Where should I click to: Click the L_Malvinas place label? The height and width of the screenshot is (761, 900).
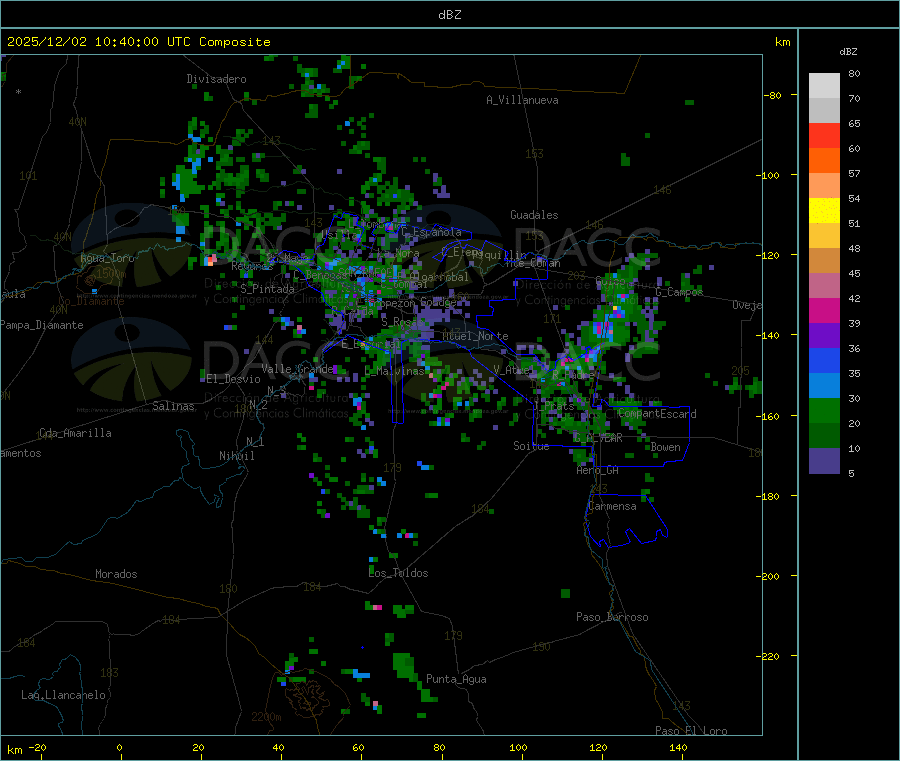394,371
